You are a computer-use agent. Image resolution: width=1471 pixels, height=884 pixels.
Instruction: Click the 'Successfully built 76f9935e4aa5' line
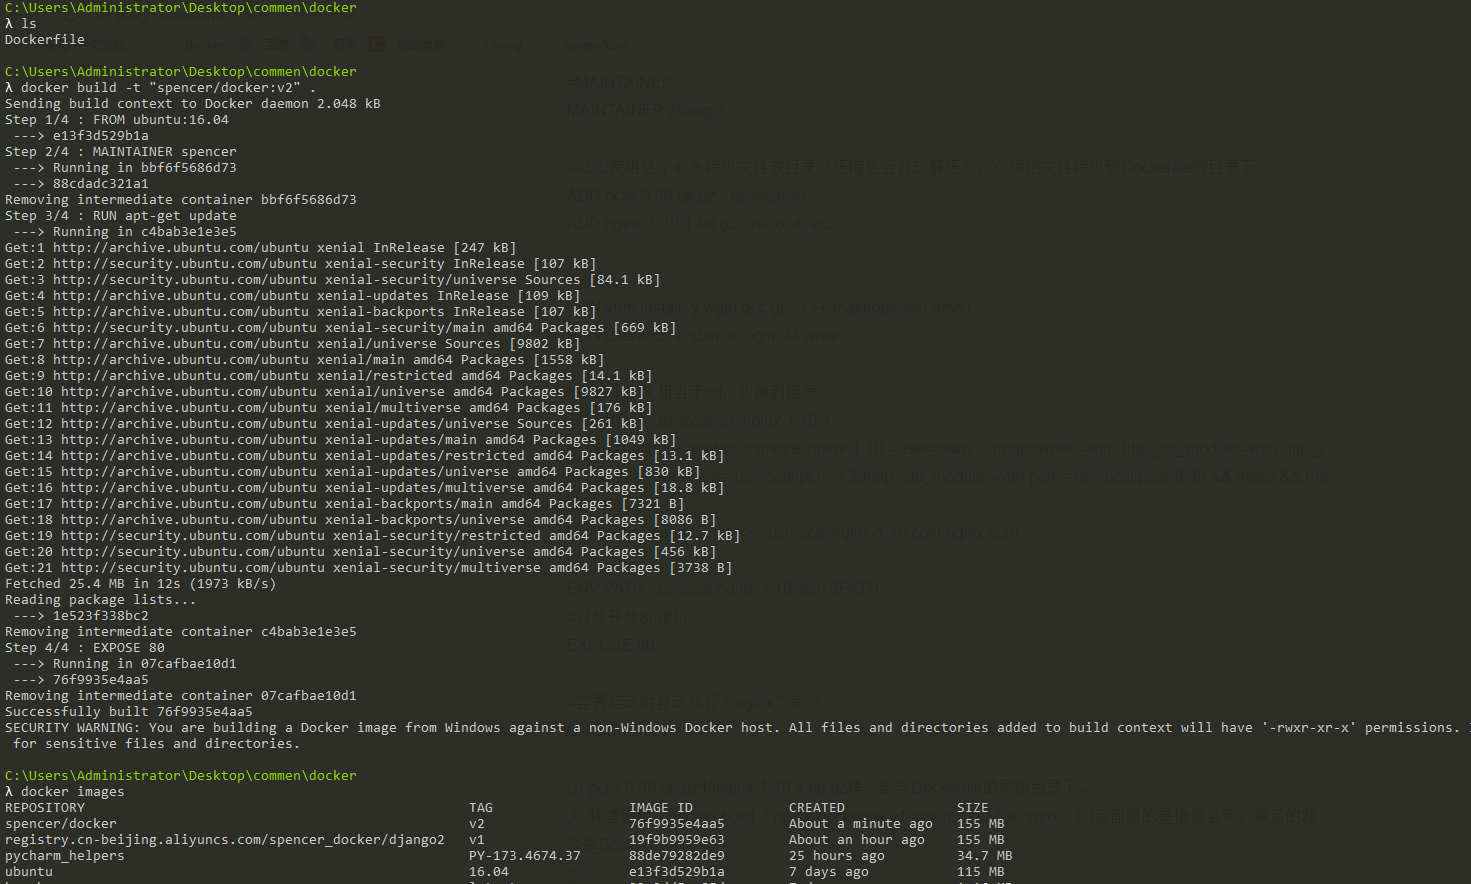click(x=129, y=712)
